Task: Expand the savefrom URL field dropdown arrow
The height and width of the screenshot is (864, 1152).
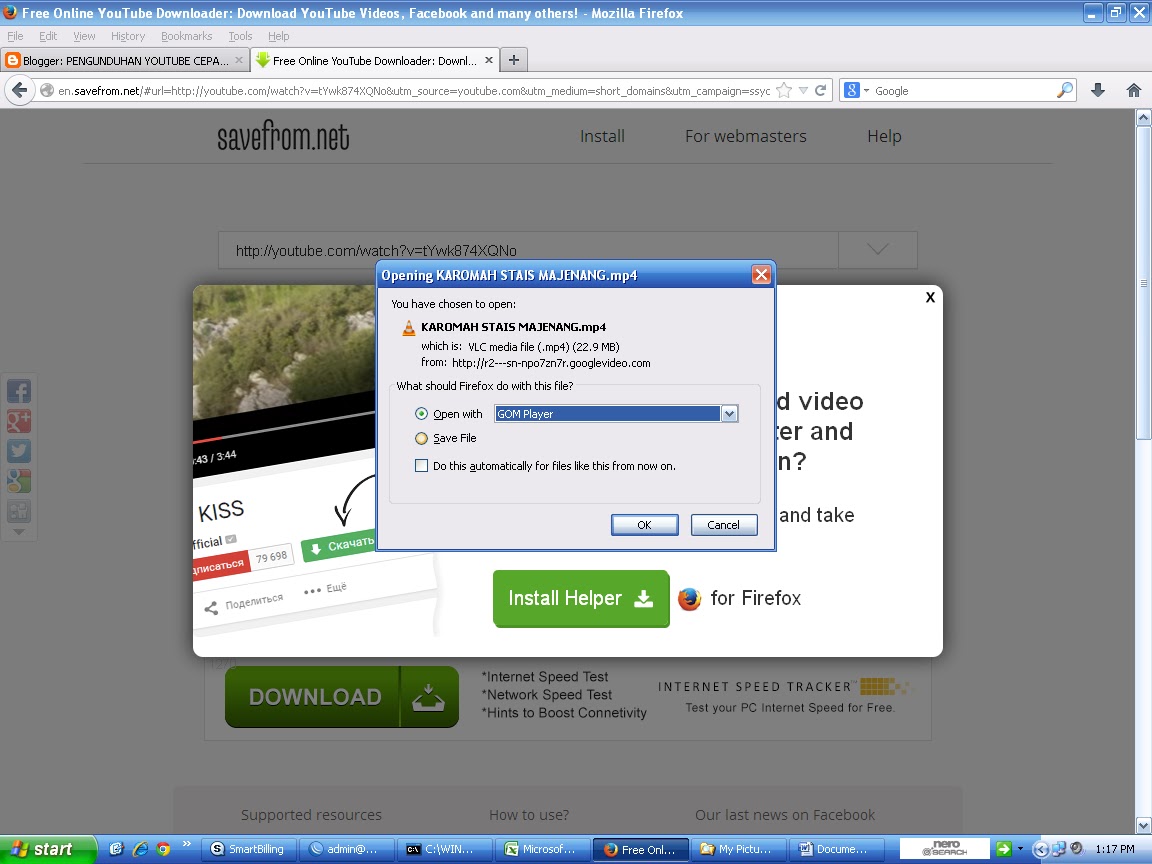Action: [878, 250]
